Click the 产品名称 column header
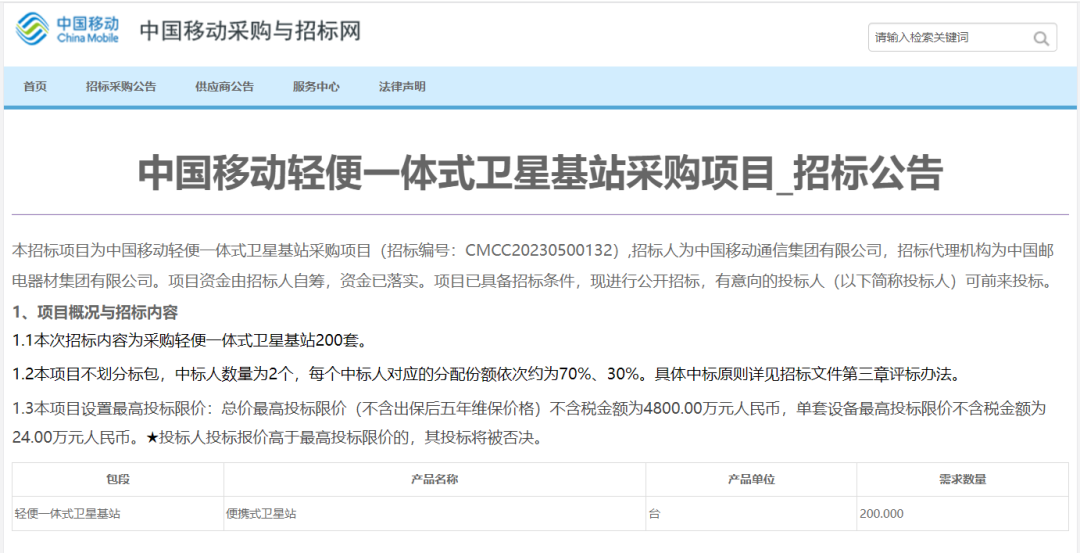Viewport: 1080px width, 553px height. (434, 479)
